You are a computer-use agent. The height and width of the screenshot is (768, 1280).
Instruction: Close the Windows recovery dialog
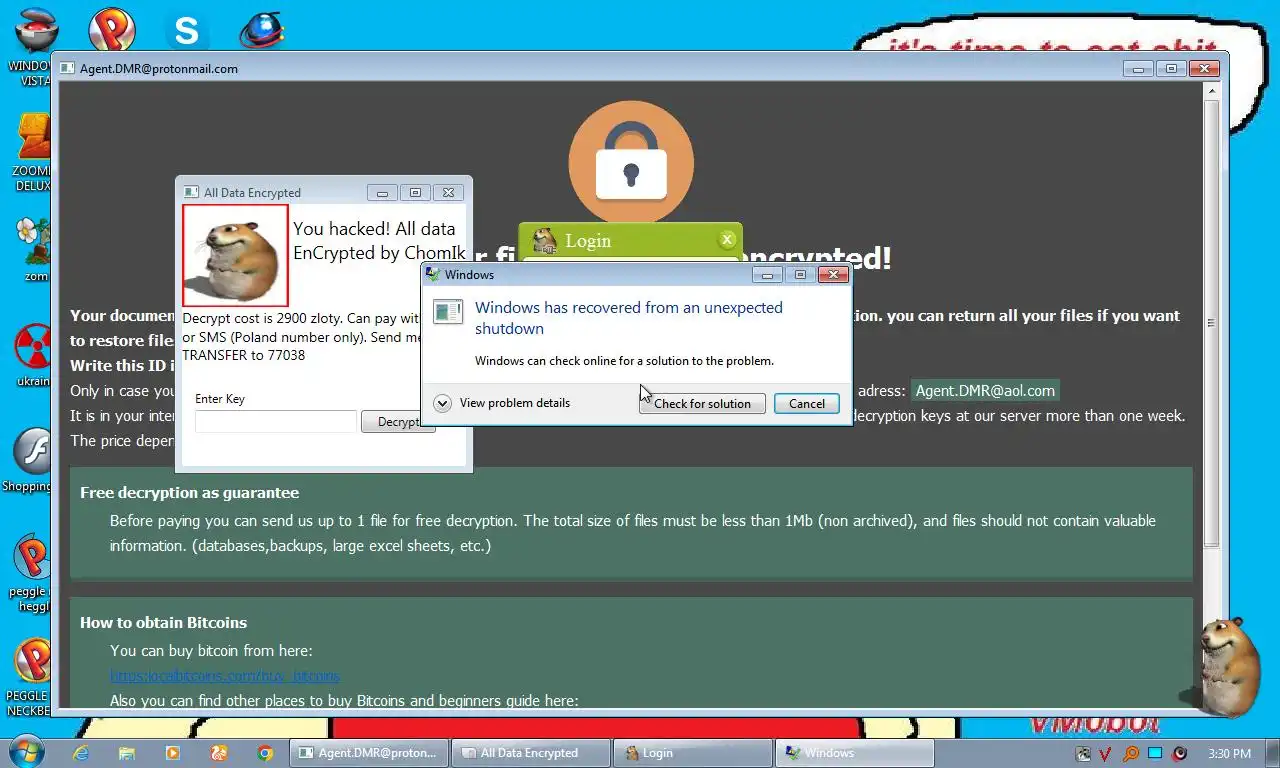[833, 274]
